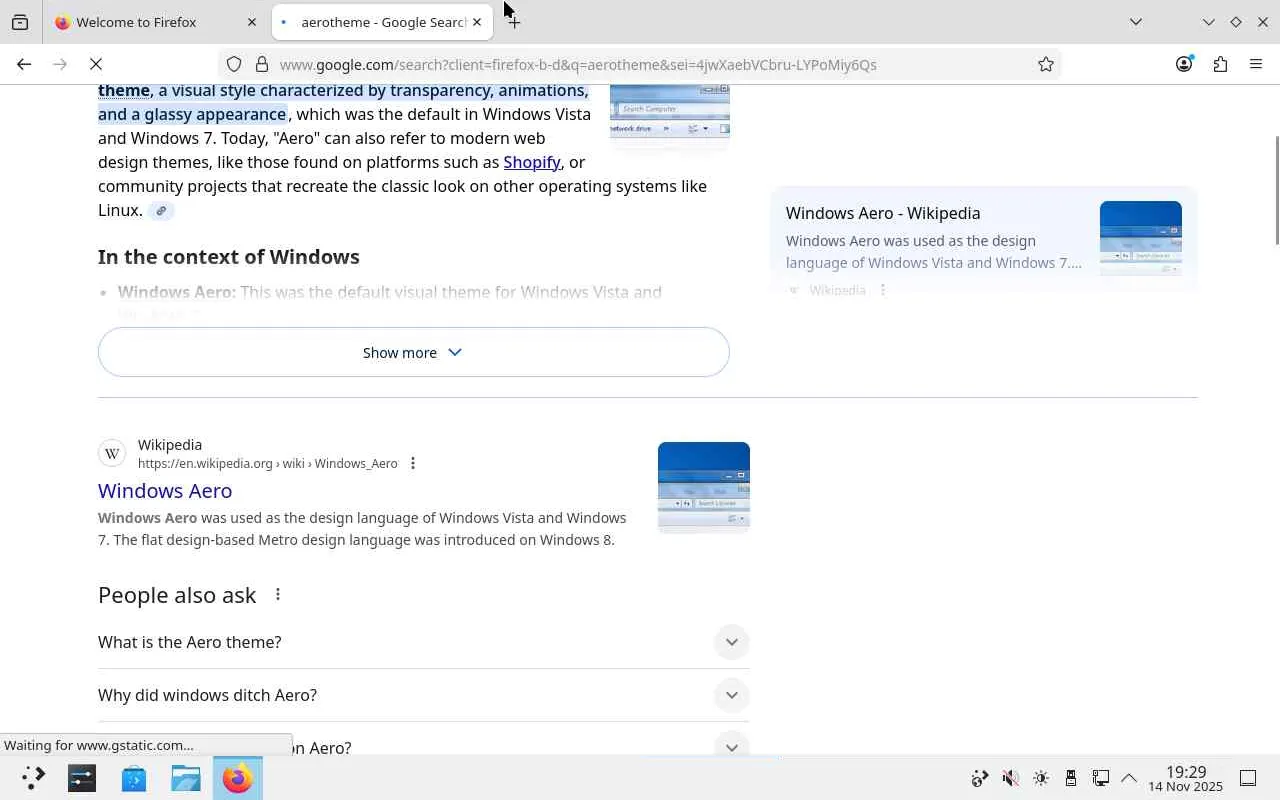Open the Firefox account icon
Viewport: 1280px width, 800px height.
(1184, 64)
